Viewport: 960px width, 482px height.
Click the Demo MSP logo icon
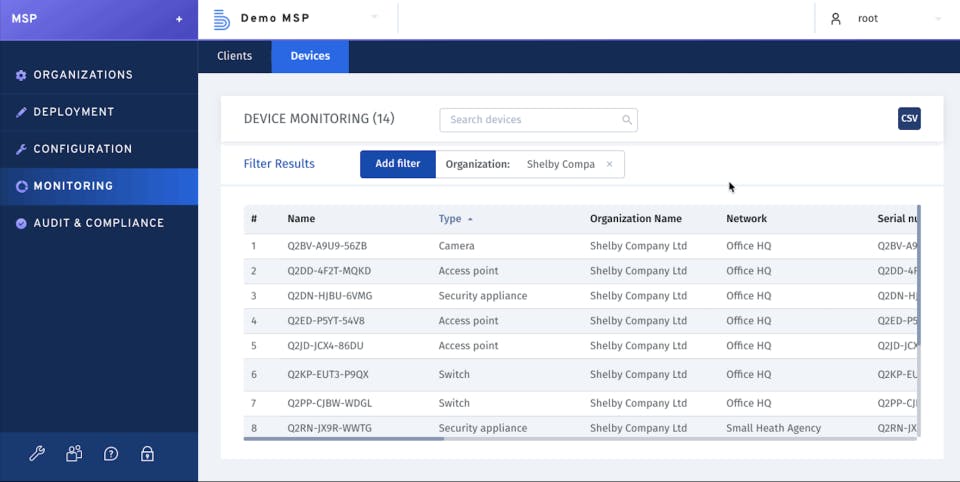point(222,19)
